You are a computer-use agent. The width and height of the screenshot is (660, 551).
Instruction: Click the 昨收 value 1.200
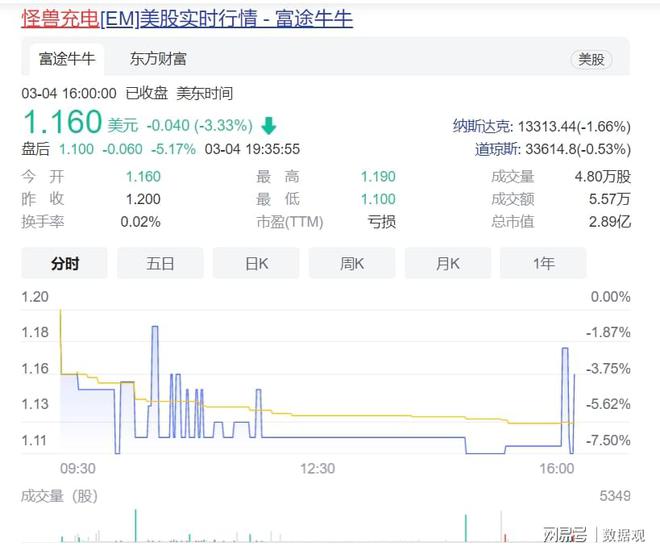pos(143,199)
